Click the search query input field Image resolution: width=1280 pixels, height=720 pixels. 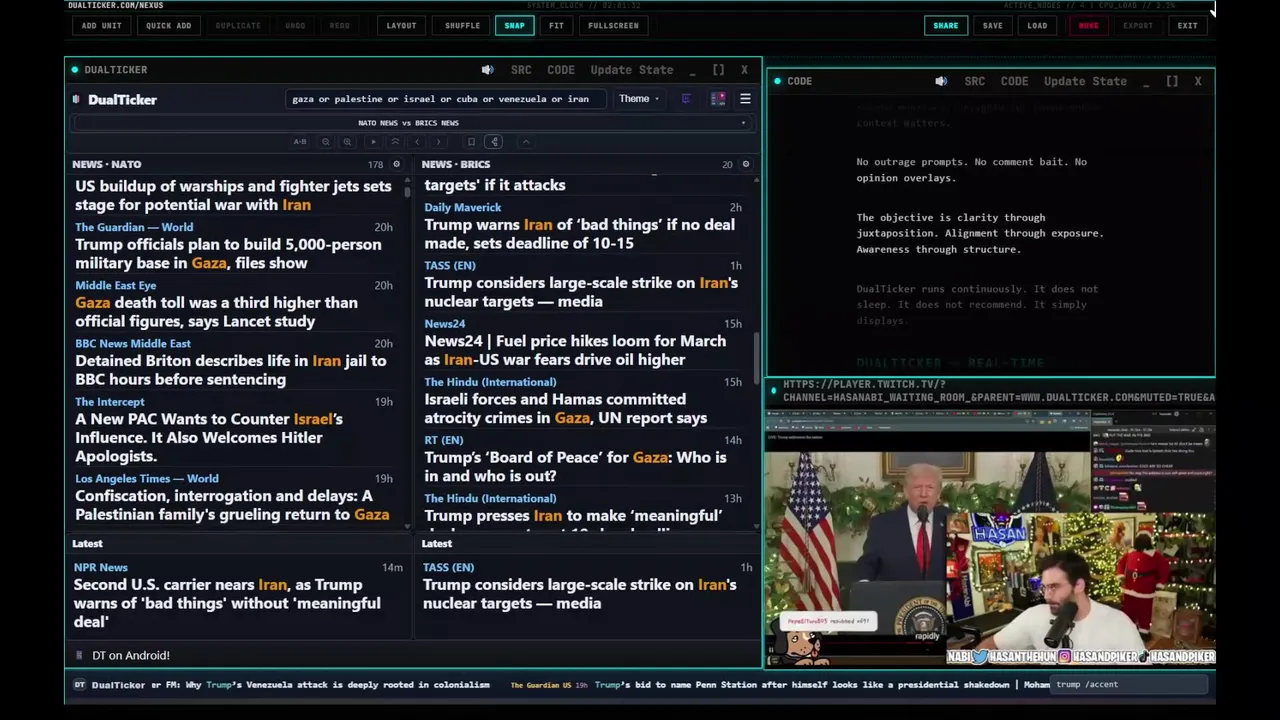446,99
